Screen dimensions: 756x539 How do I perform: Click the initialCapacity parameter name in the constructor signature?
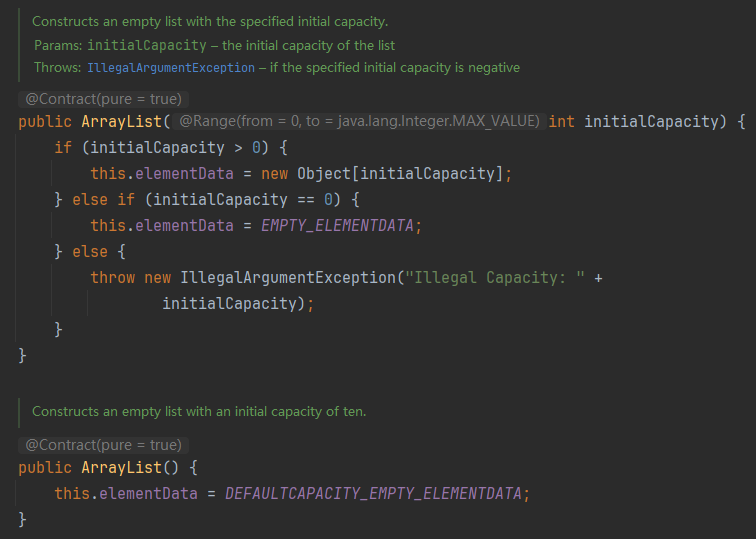(x=651, y=121)
